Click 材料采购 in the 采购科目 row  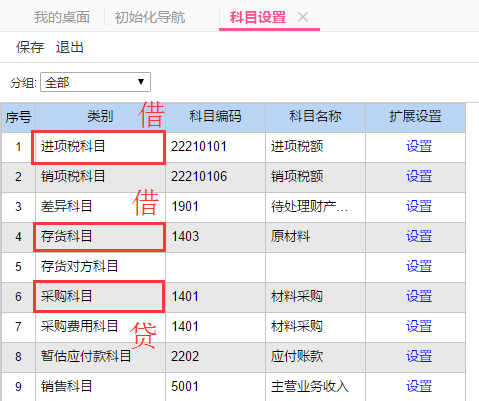(x=315, y=297)
